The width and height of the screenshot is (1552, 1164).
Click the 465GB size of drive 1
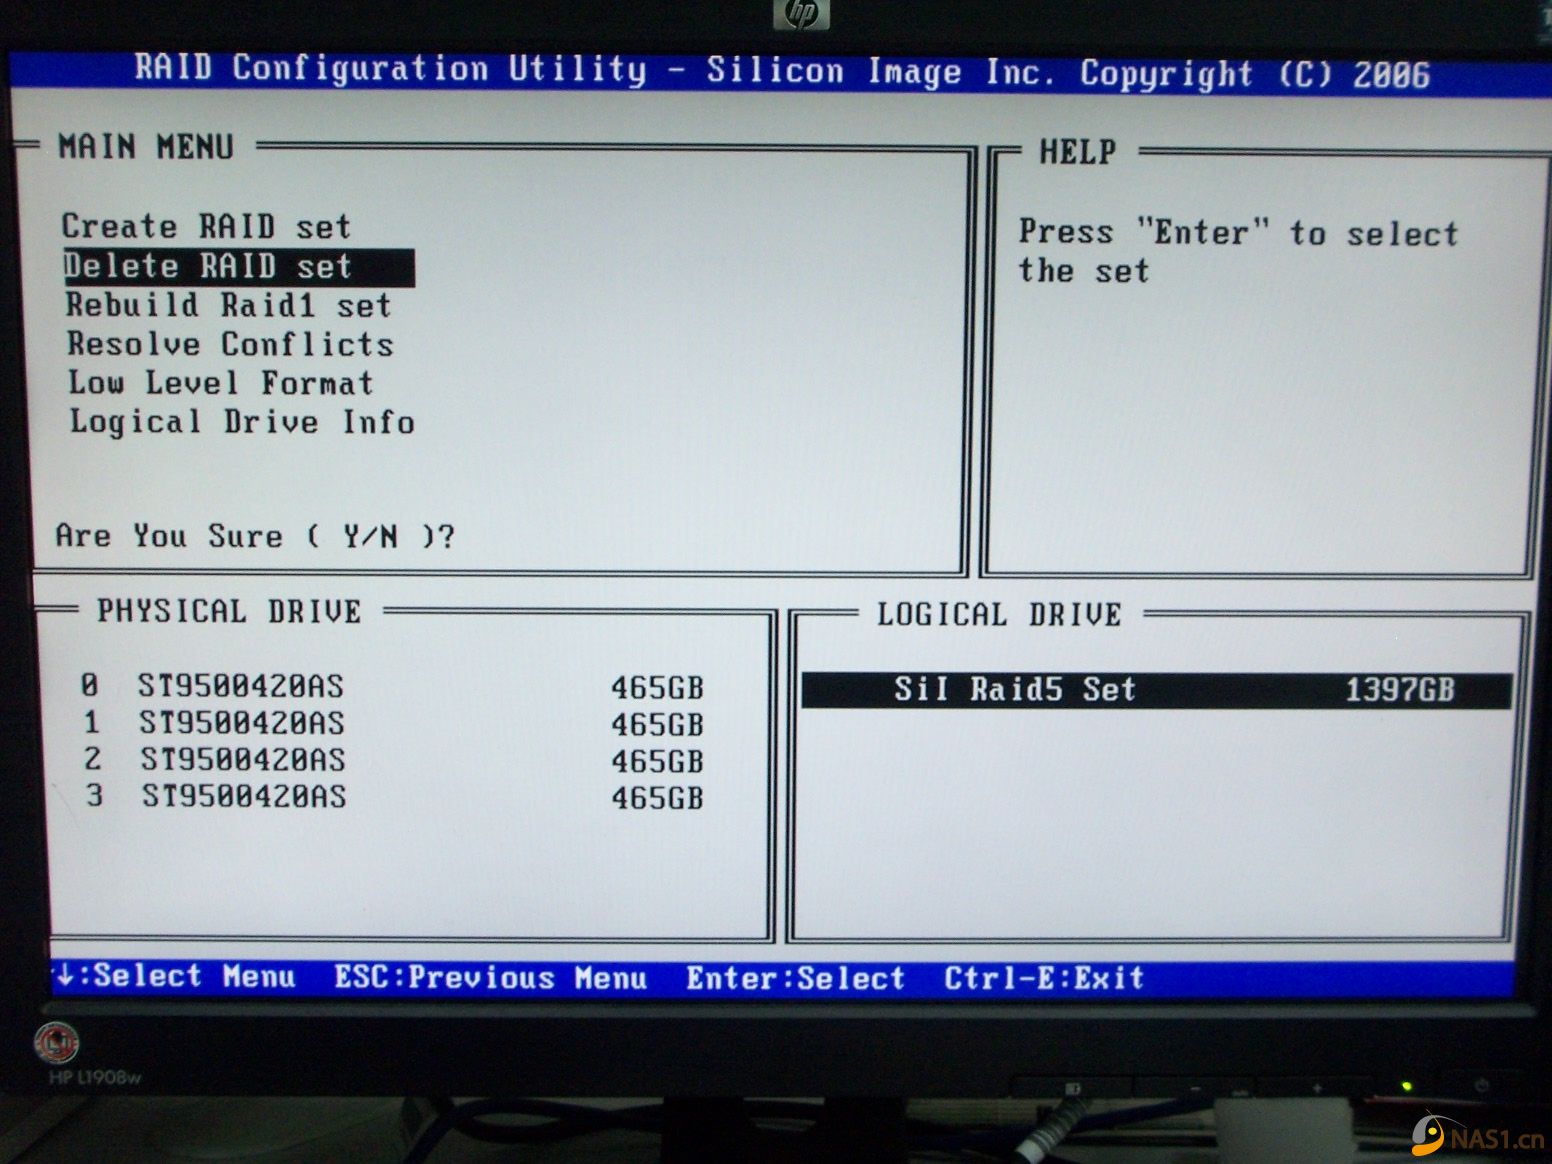(x=657, y=725)
